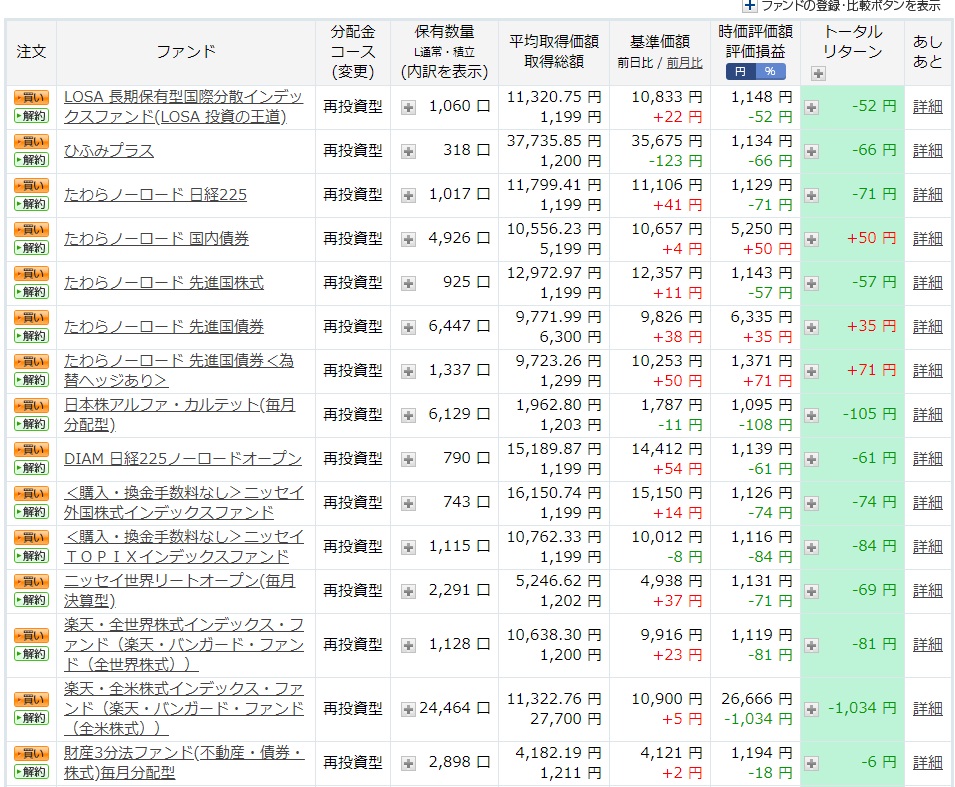
Task: Expand total return for DIAM 日経225 (-61円)
Action: tap(811, 459)
